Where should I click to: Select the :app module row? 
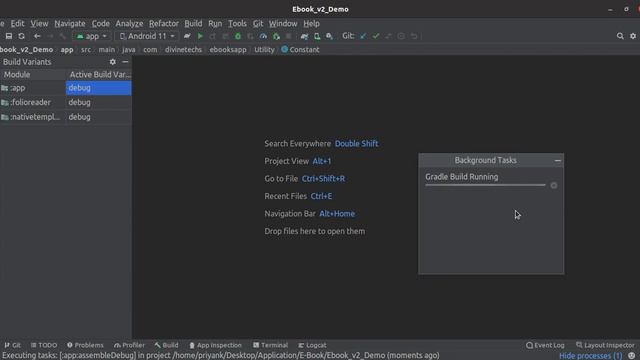tap(33, 88)
